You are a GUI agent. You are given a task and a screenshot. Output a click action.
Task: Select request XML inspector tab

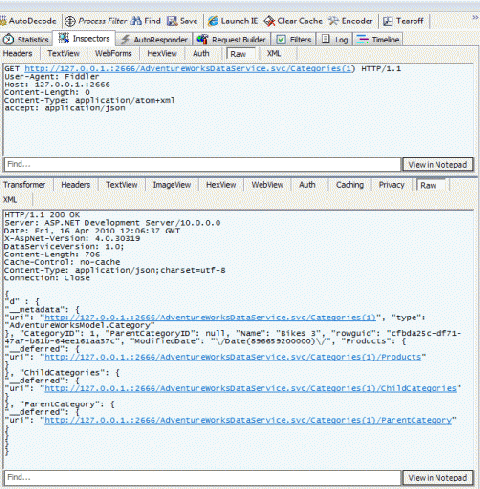(274, 54)
